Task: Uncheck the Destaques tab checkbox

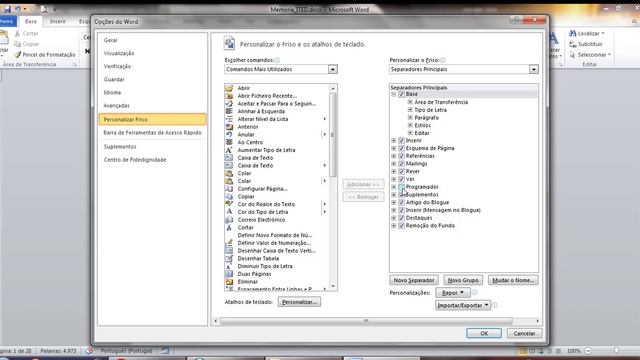Action: 401,218
